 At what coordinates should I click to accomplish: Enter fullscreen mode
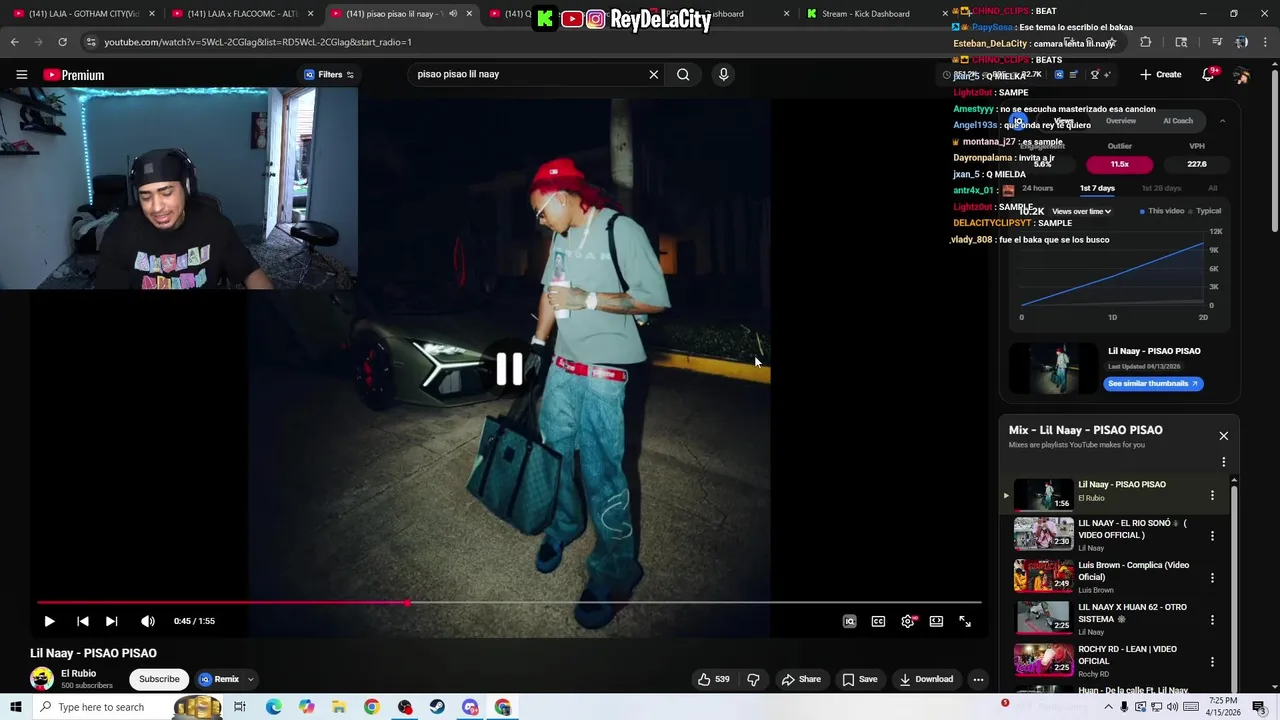pos(965,621)
